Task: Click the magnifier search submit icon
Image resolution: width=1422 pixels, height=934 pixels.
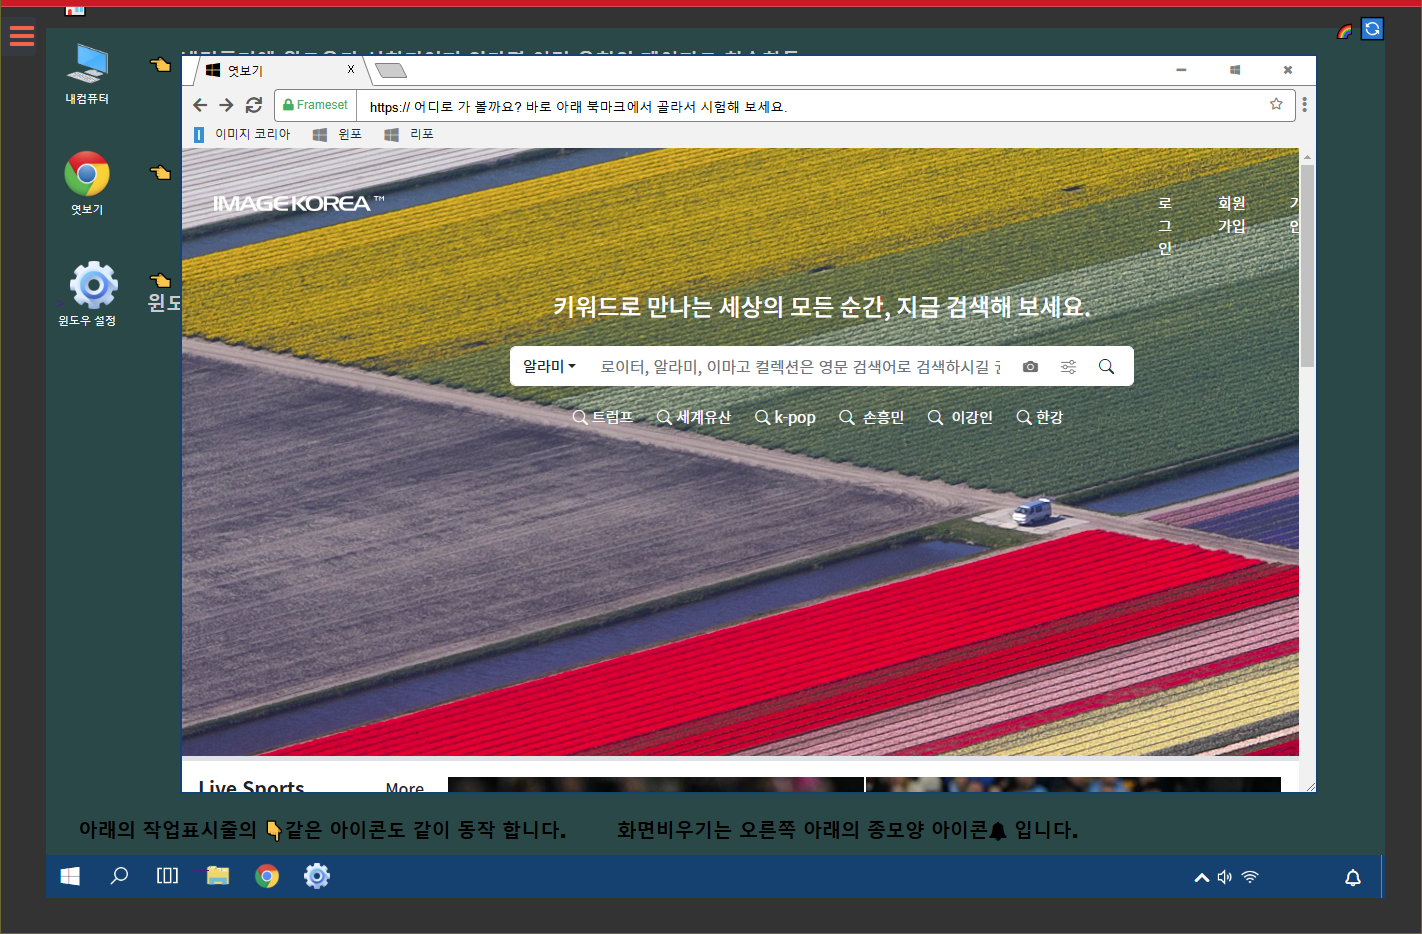Action: coord(1106,367)
